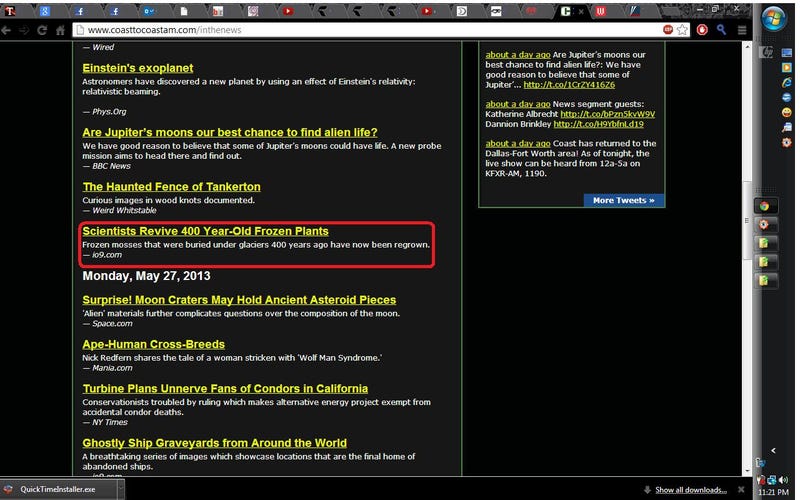Click the blue magnifier extension icon
Image resolution: width=800 pixels, height=500 pixels.
721,30
